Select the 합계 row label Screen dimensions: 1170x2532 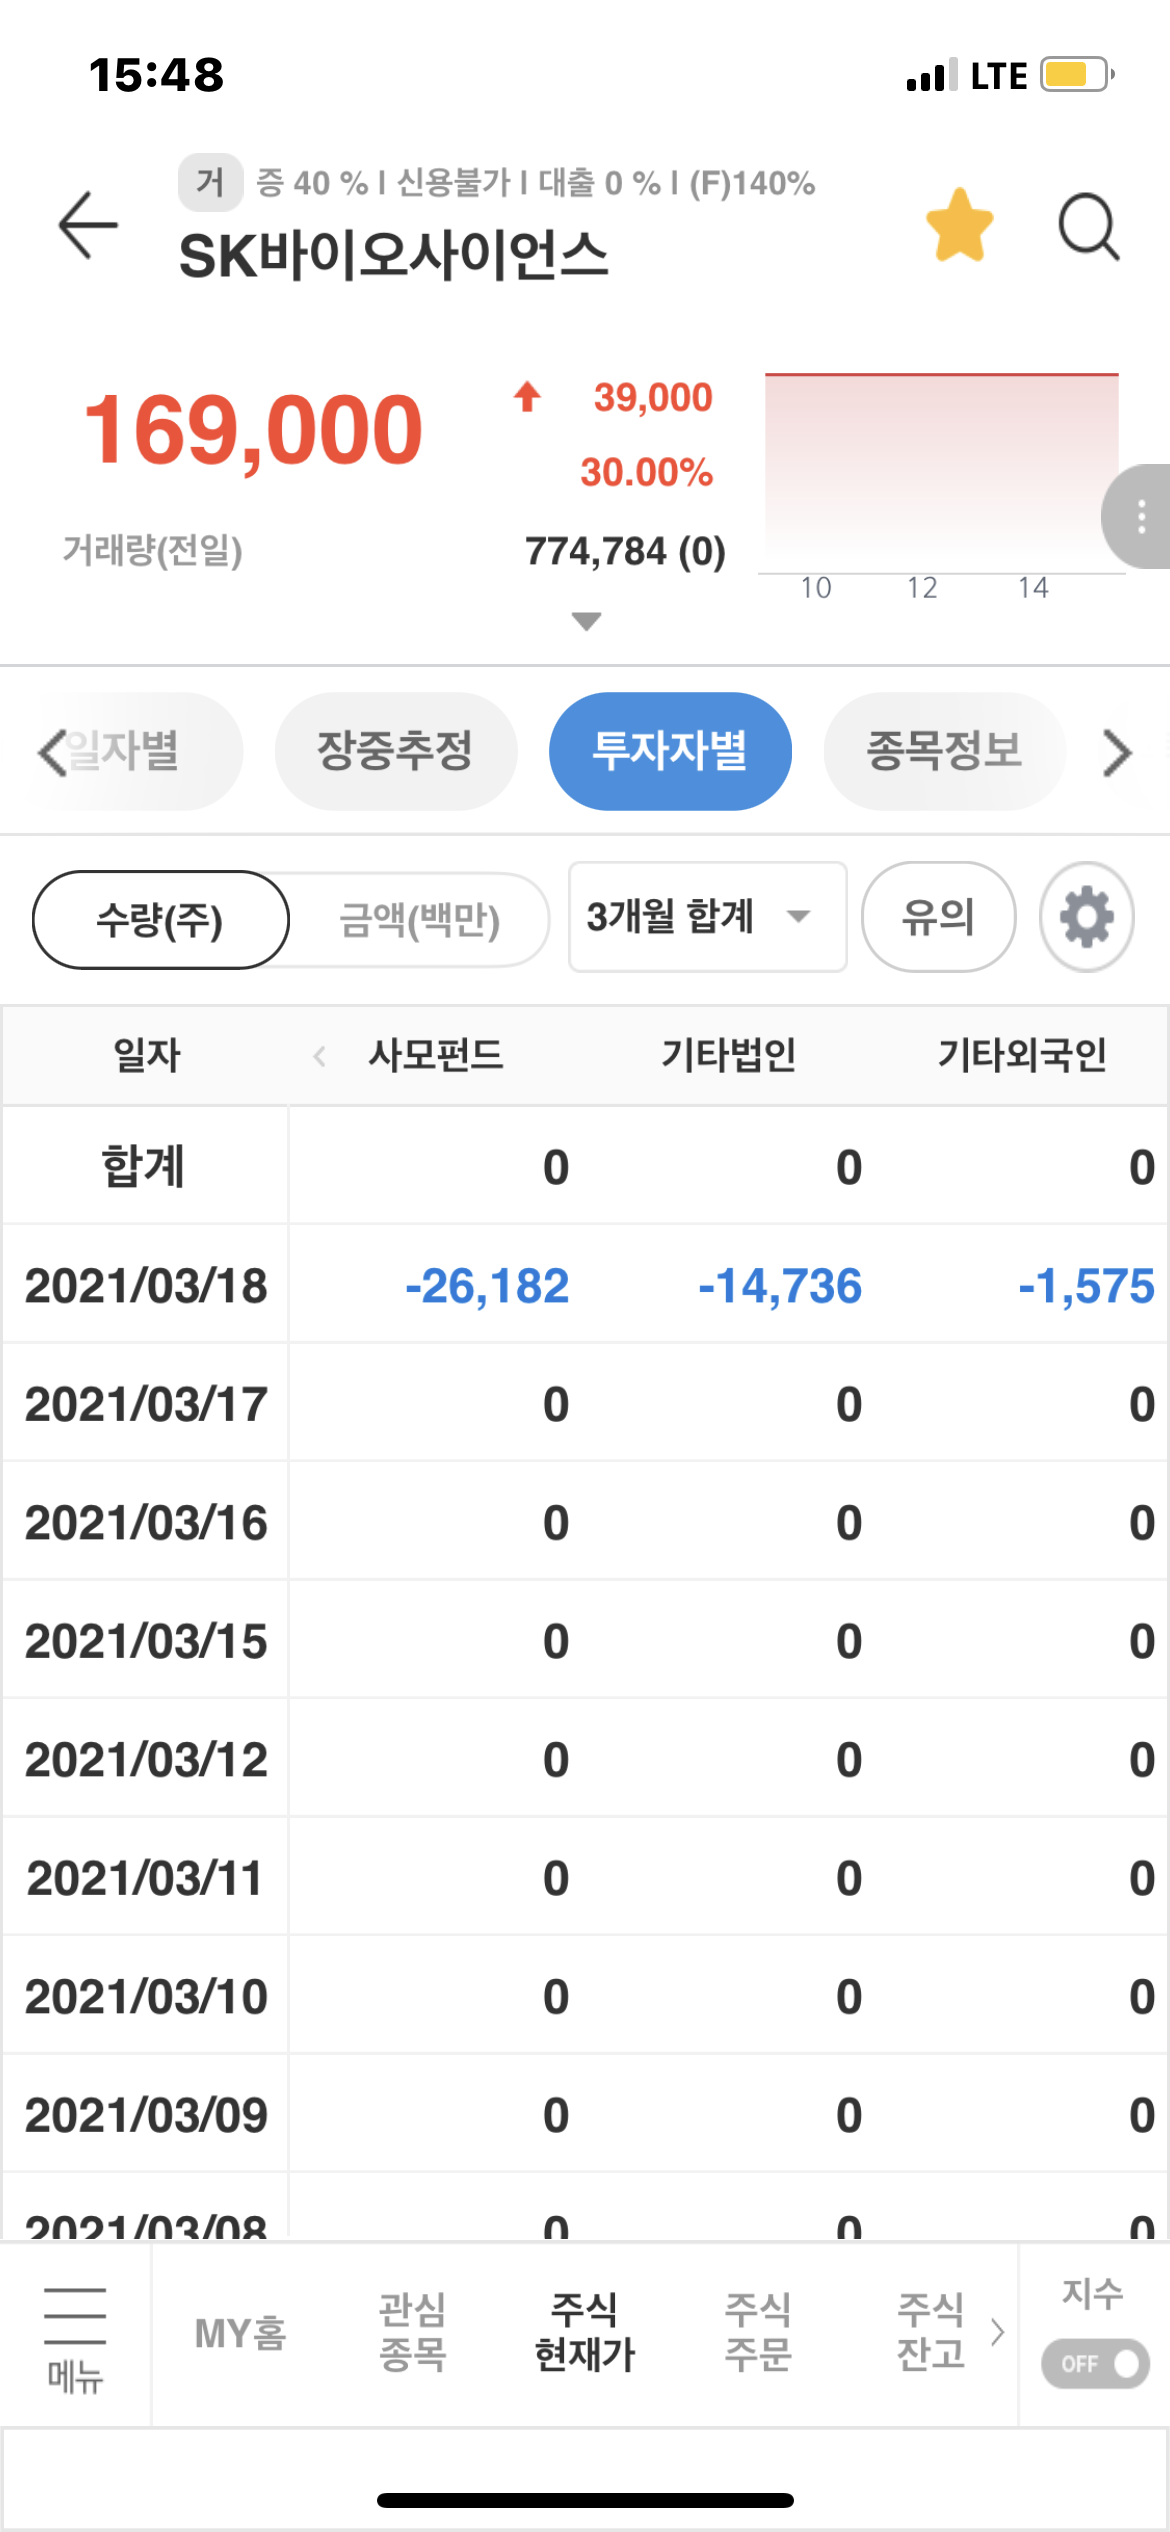point(144,1166)
